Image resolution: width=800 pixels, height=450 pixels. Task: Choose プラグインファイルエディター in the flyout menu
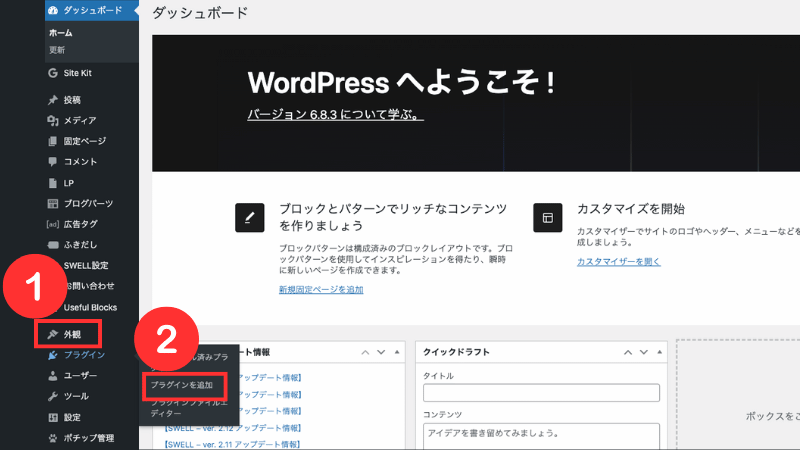tap(189, 408)
